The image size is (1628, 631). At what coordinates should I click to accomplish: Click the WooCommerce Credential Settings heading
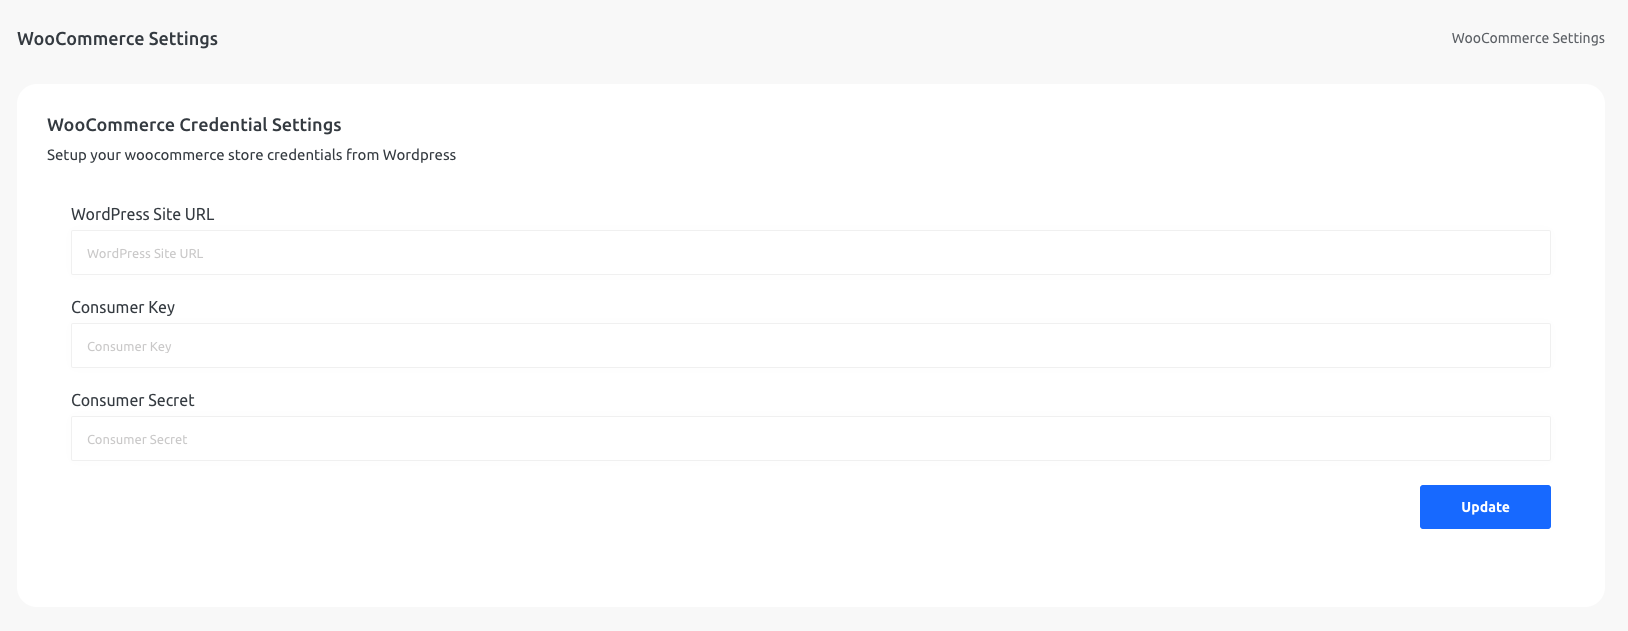click(x=194, y=125)
